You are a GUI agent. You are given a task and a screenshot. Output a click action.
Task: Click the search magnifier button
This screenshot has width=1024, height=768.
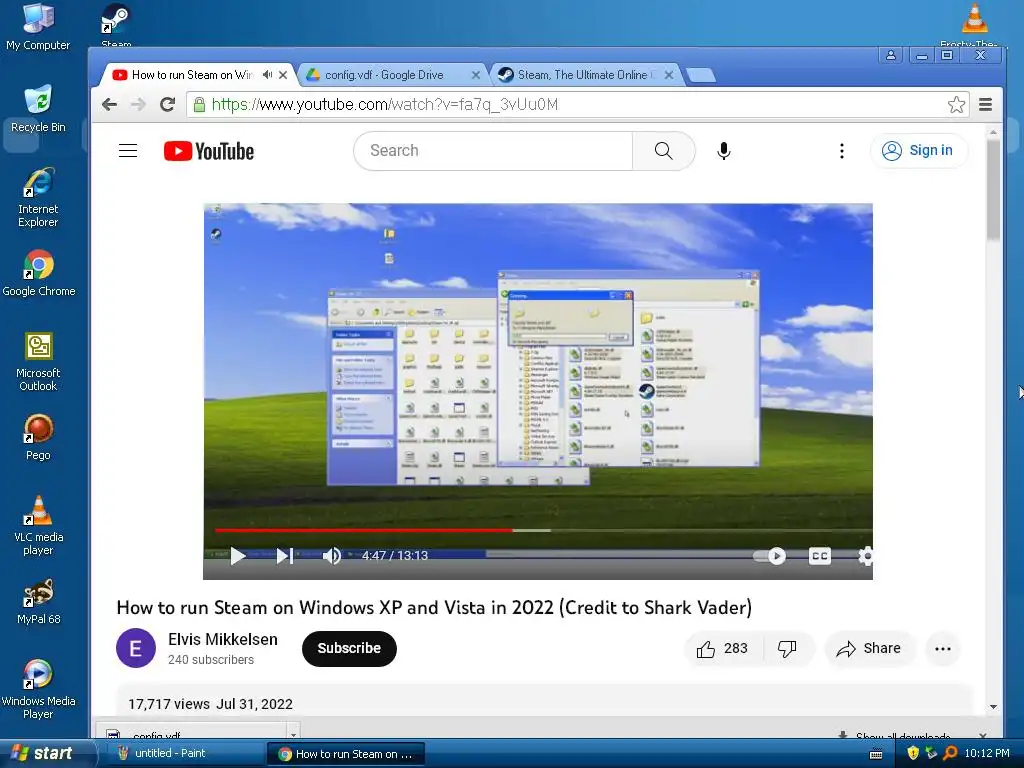pyautogui.click(x=663, y=151)
